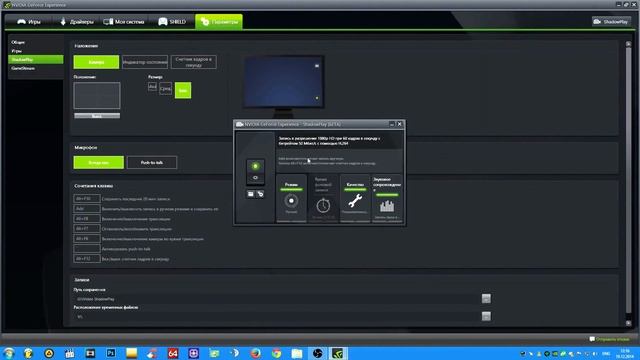Open the Моя система tab
Viewport: 640px width, 360px height.
124,22
